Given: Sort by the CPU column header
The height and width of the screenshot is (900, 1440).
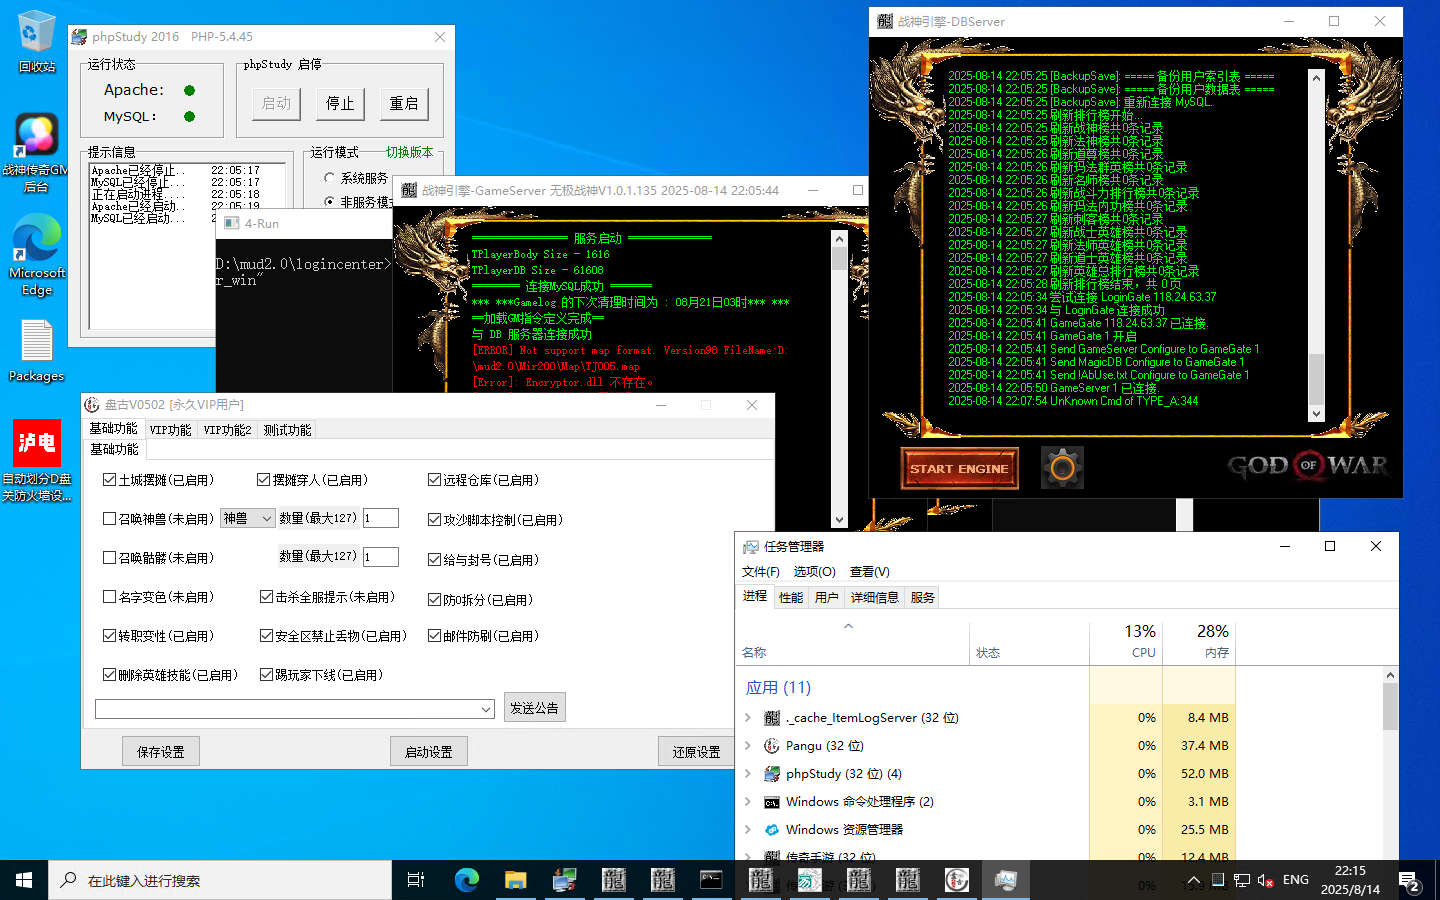Looking at the screenshot, I should 1126,640.
